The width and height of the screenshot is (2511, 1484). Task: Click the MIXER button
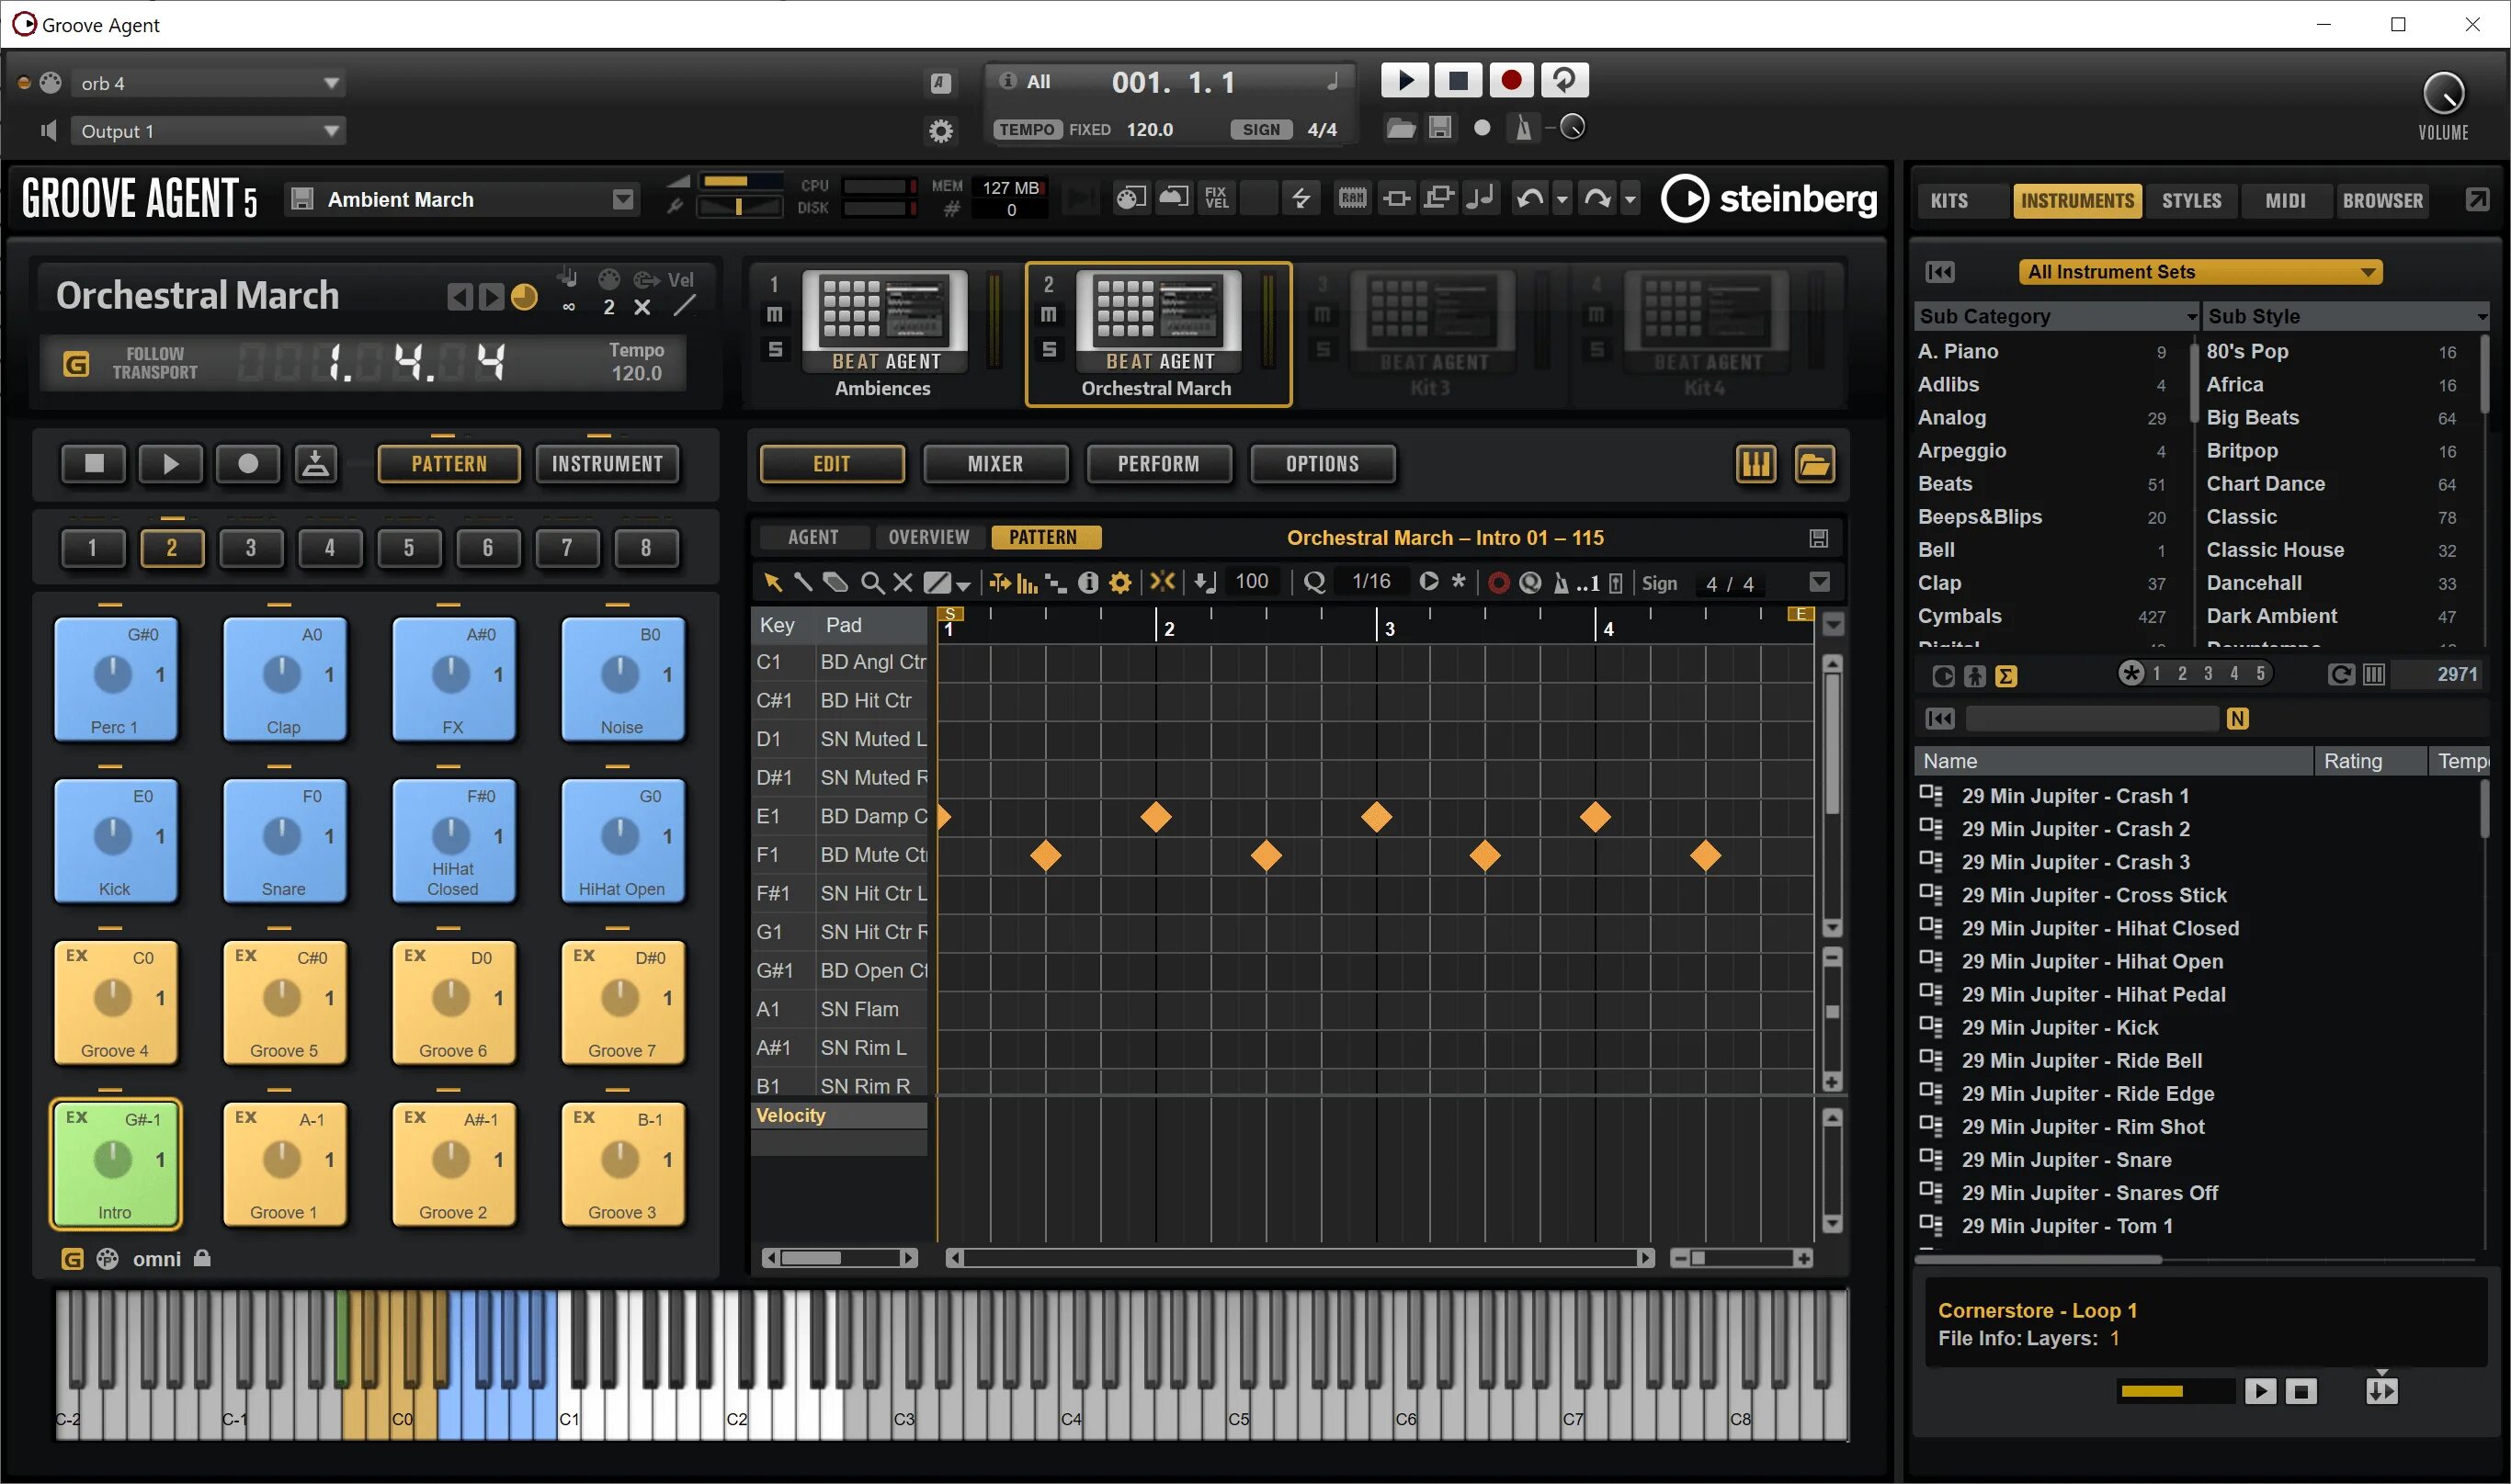995,464
